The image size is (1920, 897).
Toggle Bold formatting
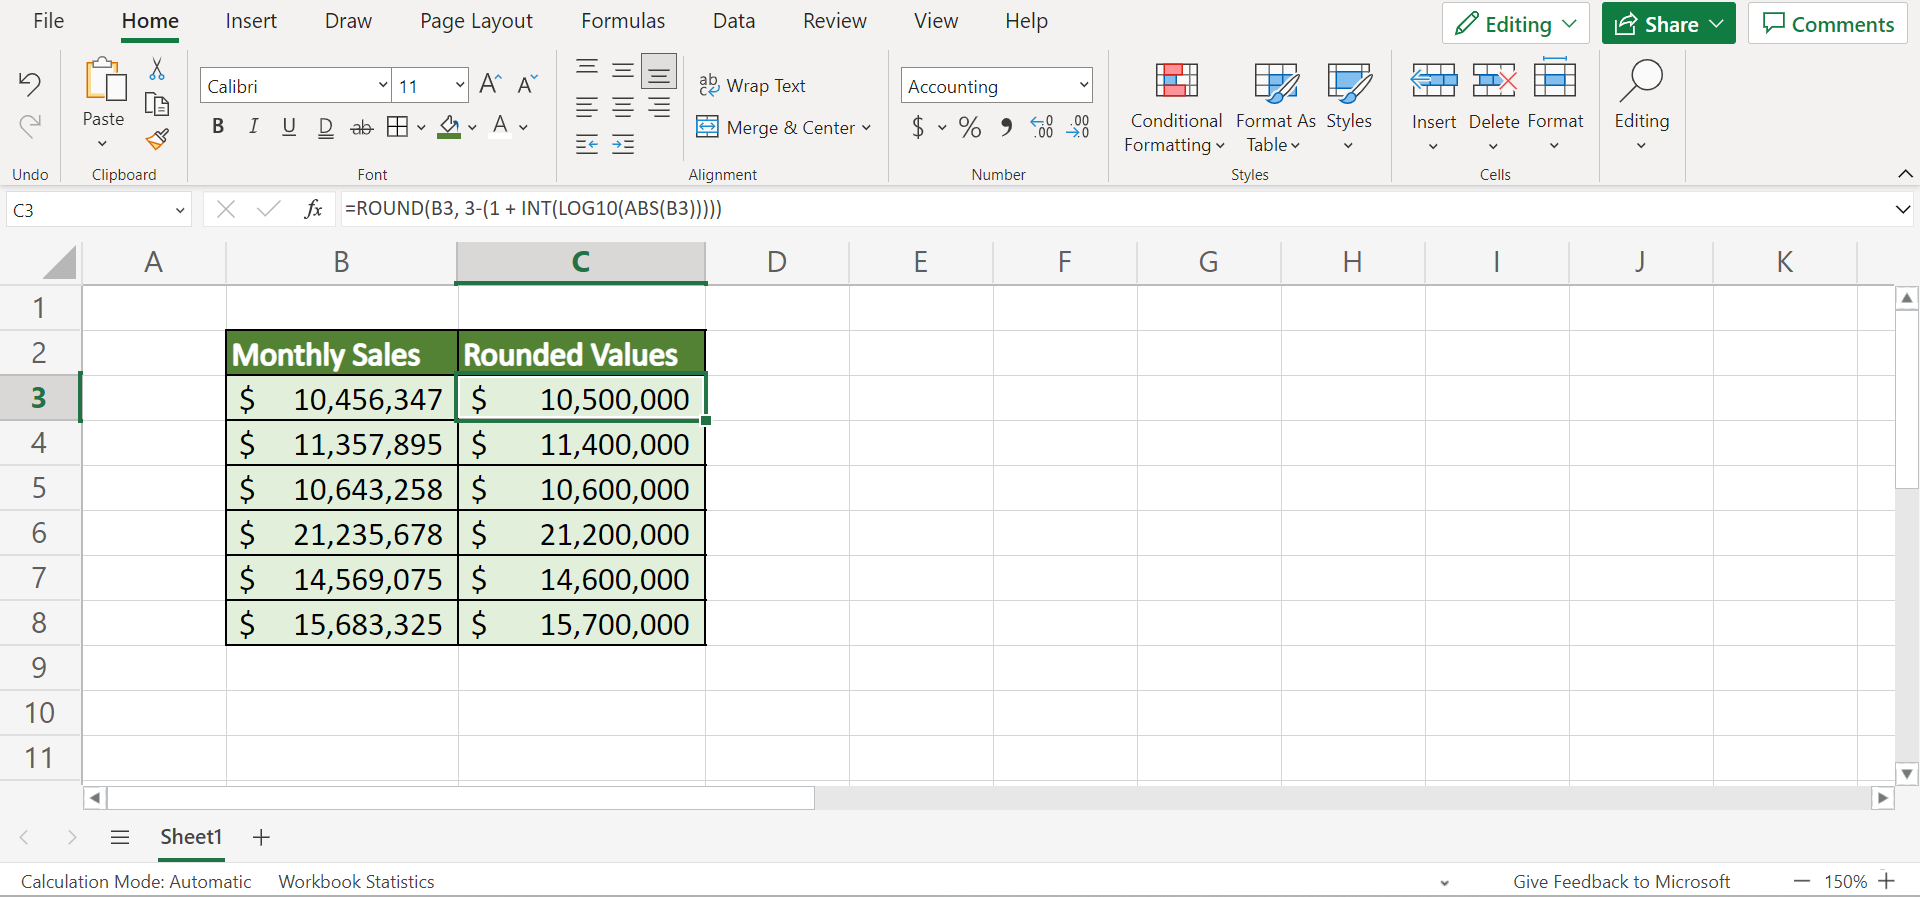(x=218, y=127)
